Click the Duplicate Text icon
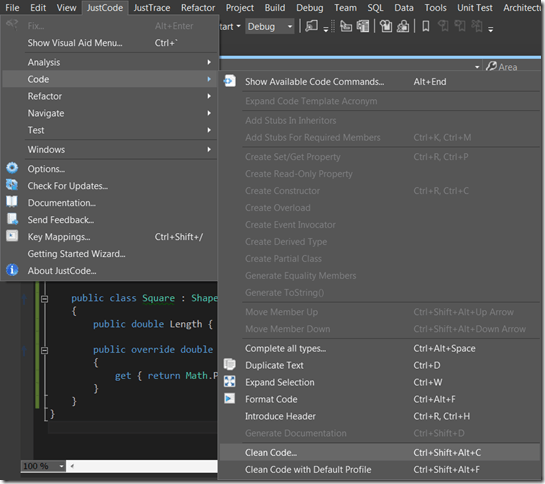 (x=229, y=364)
